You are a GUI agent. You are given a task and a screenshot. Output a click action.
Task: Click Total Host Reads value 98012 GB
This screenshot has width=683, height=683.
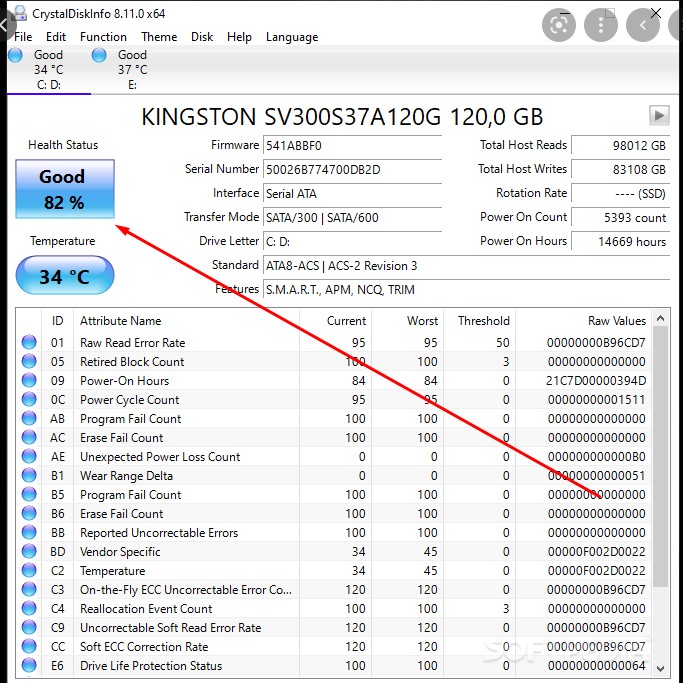[620, 145]
